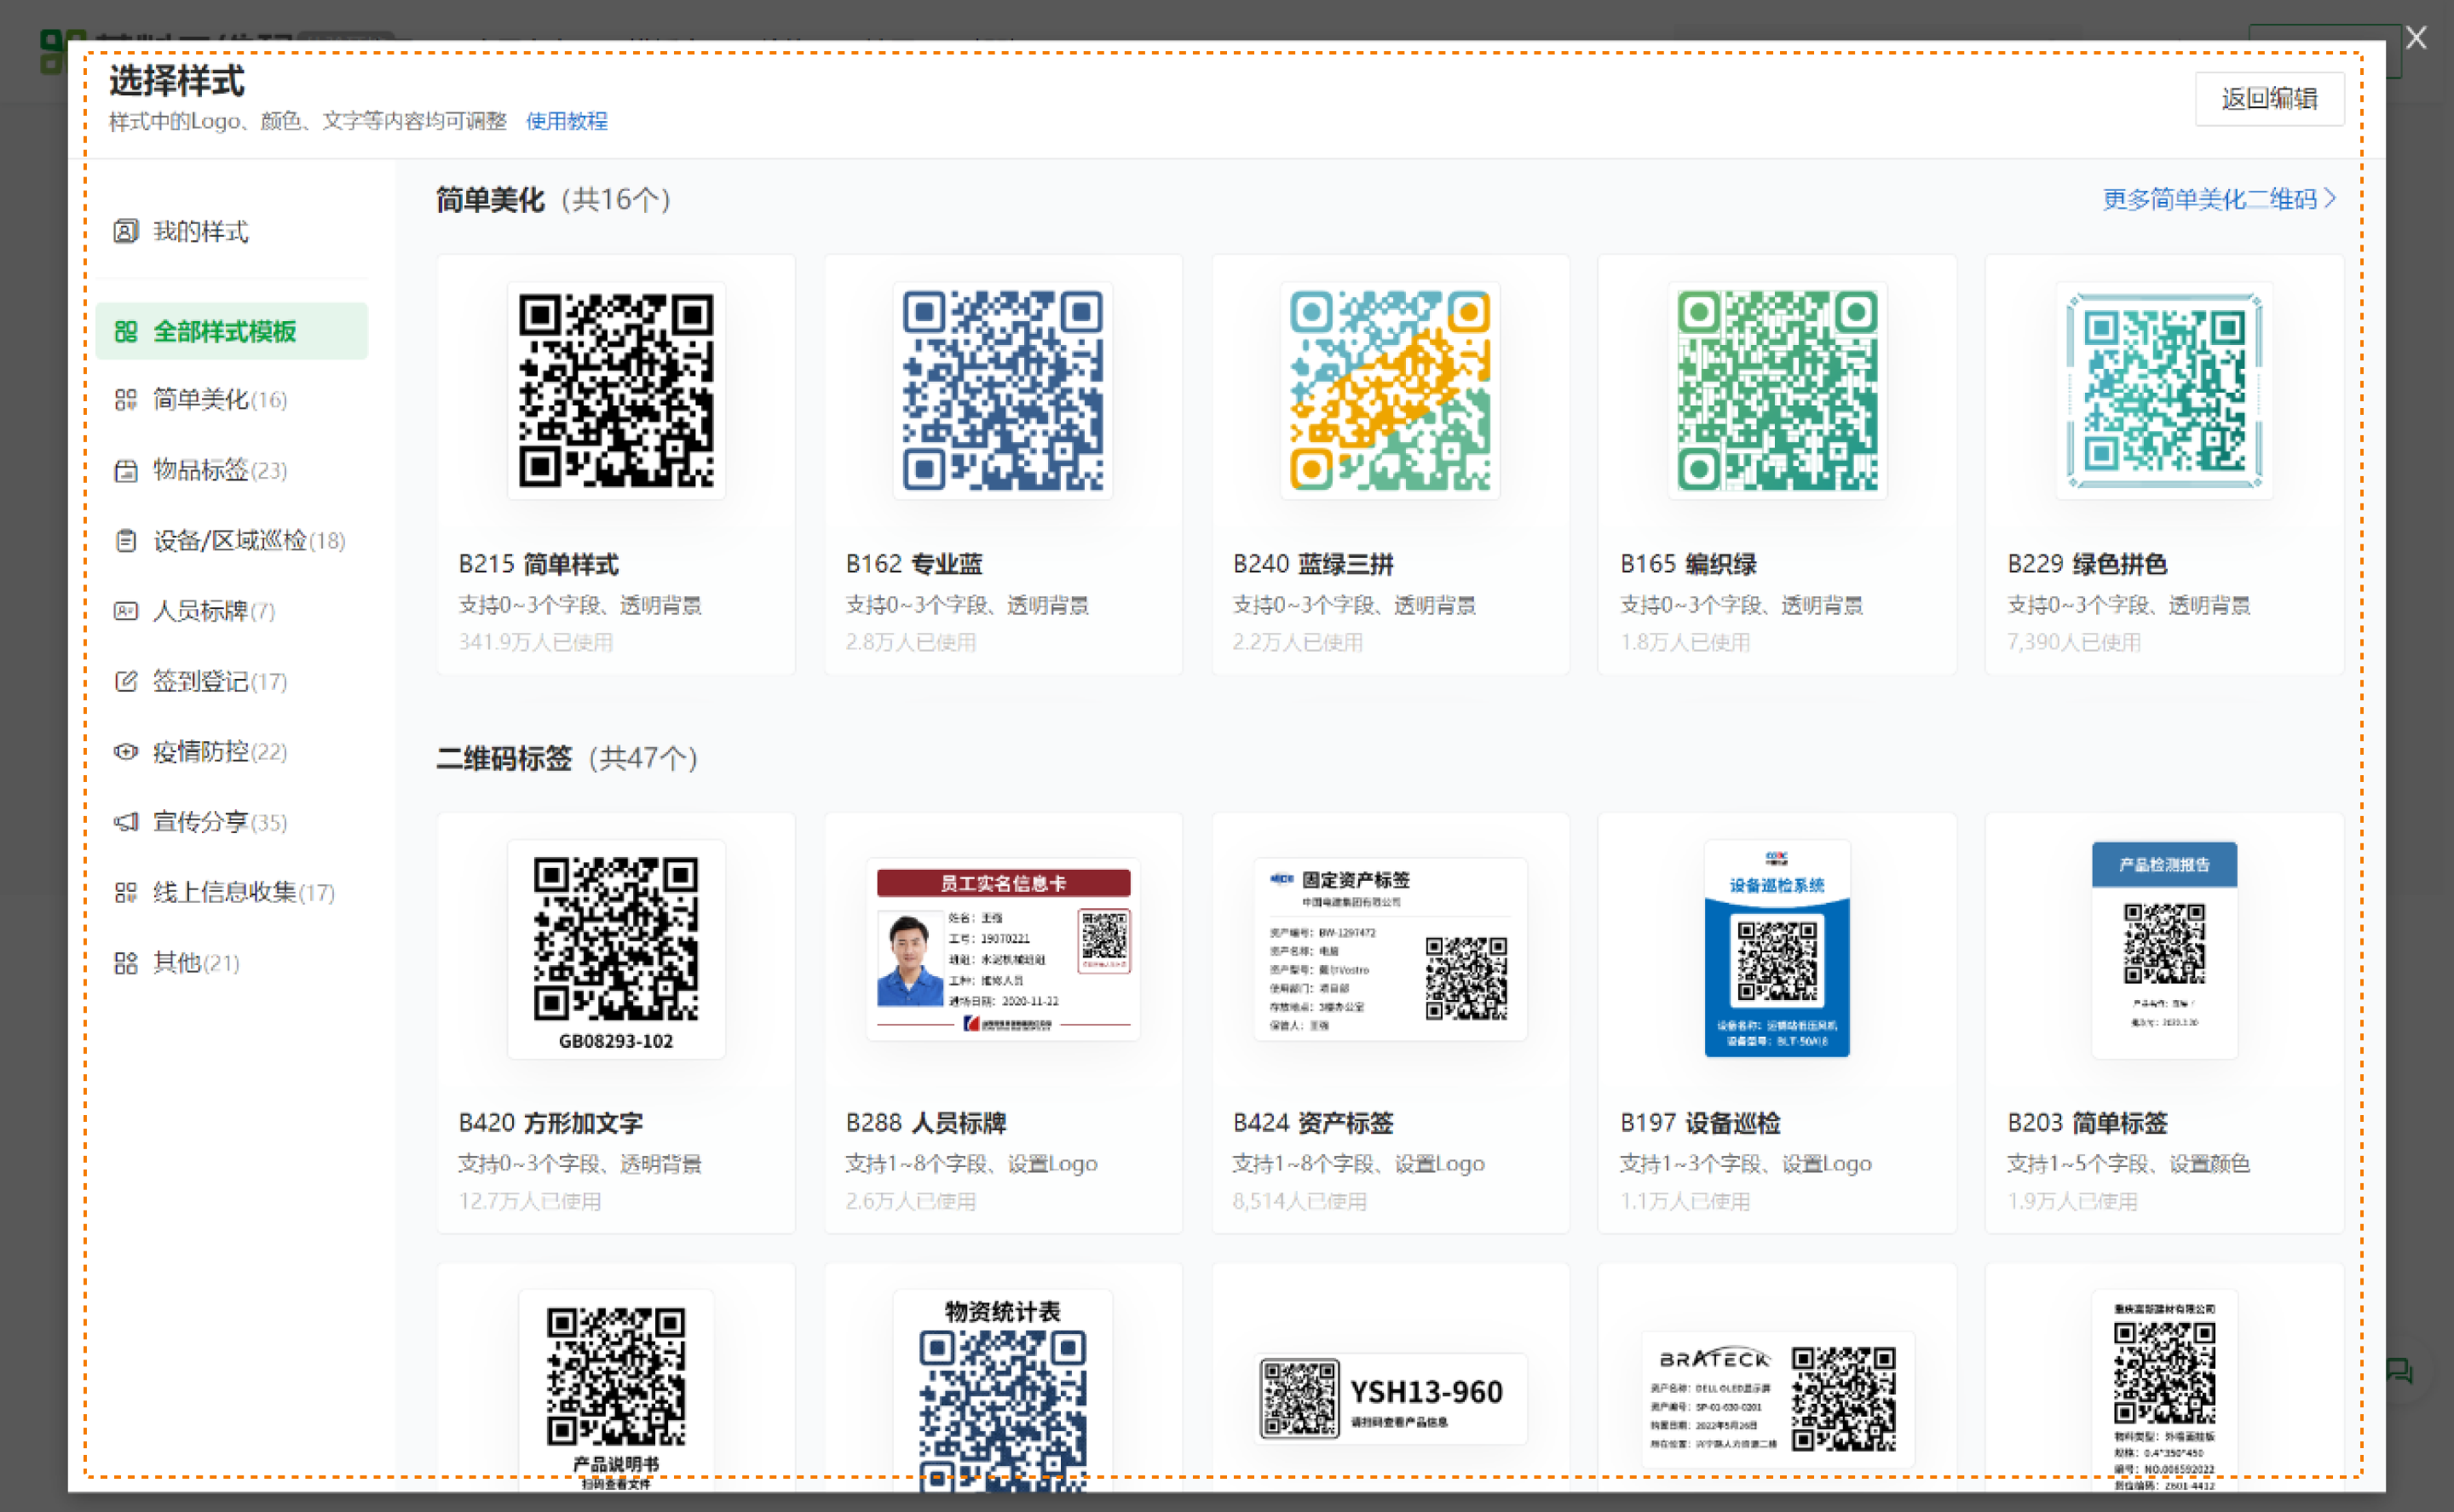The width and height of the screenshot is (2454, 1512).
Task: Open 疫情防控(22) category
Action: (232, 751)
